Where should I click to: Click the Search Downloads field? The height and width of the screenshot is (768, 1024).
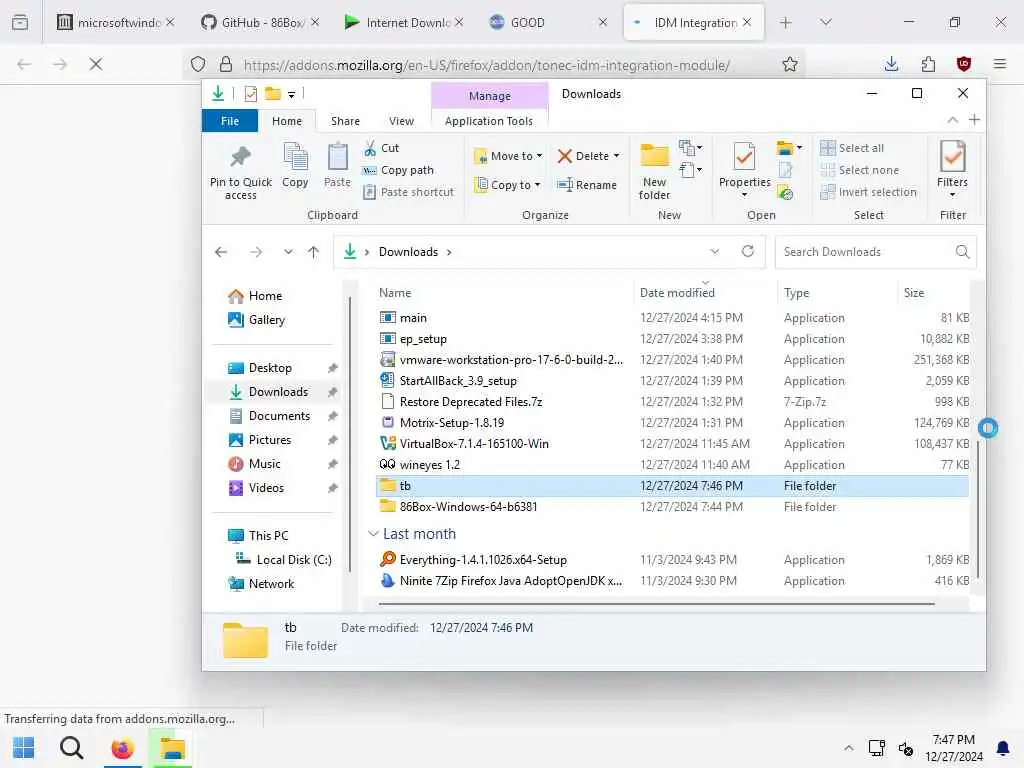pos(875,252)
